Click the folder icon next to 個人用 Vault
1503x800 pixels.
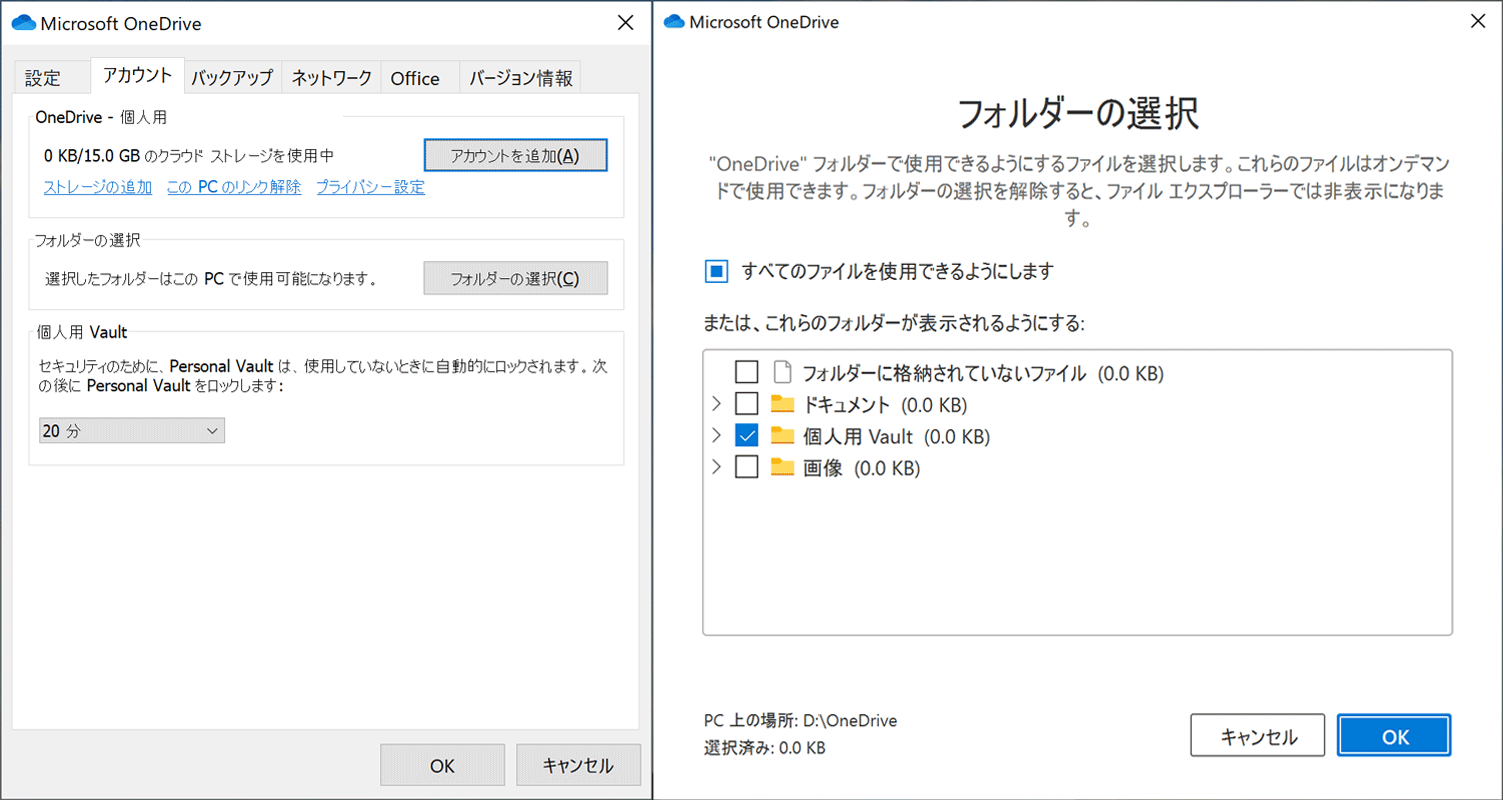(x=783, y=436)
